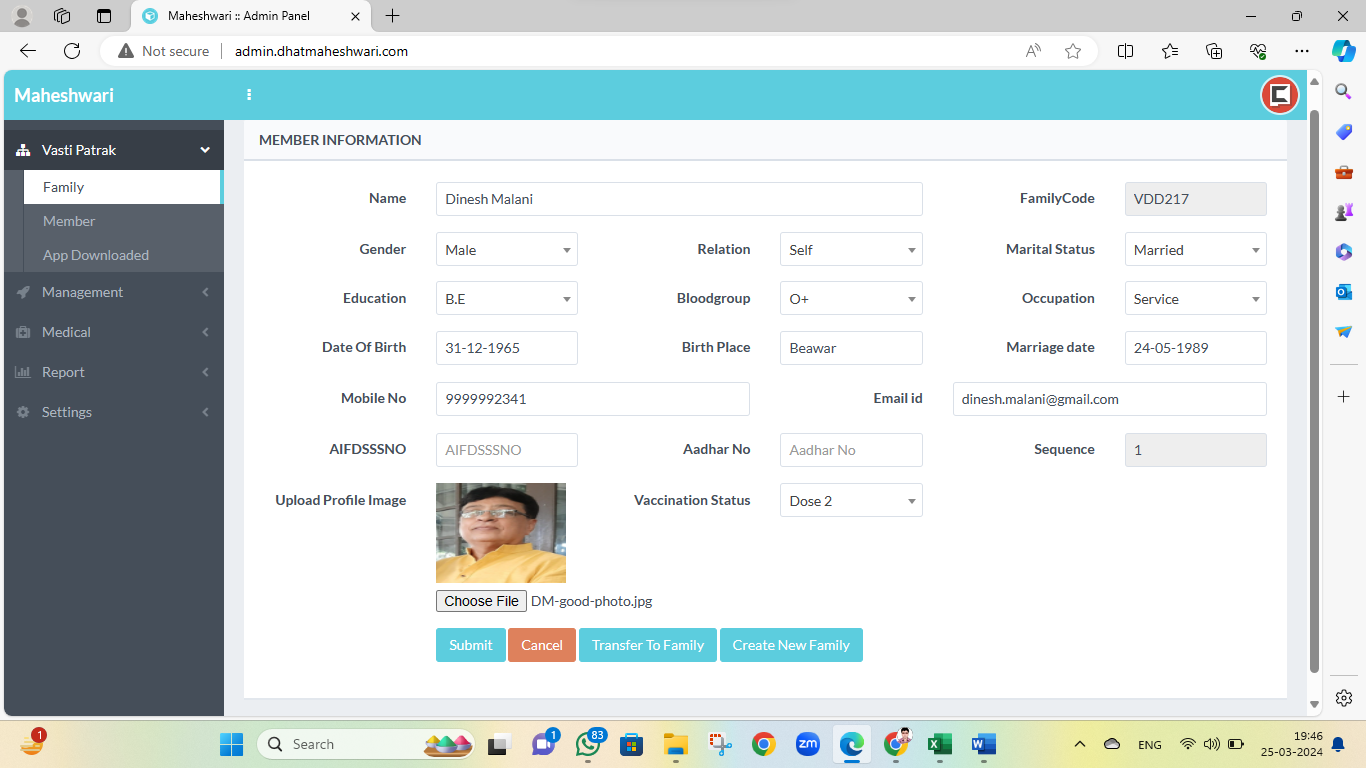Screen dimensions: 1366x768
Task: Open Browser essentials heart icon
Action: pyautogui.click(x=1258, y=51)
